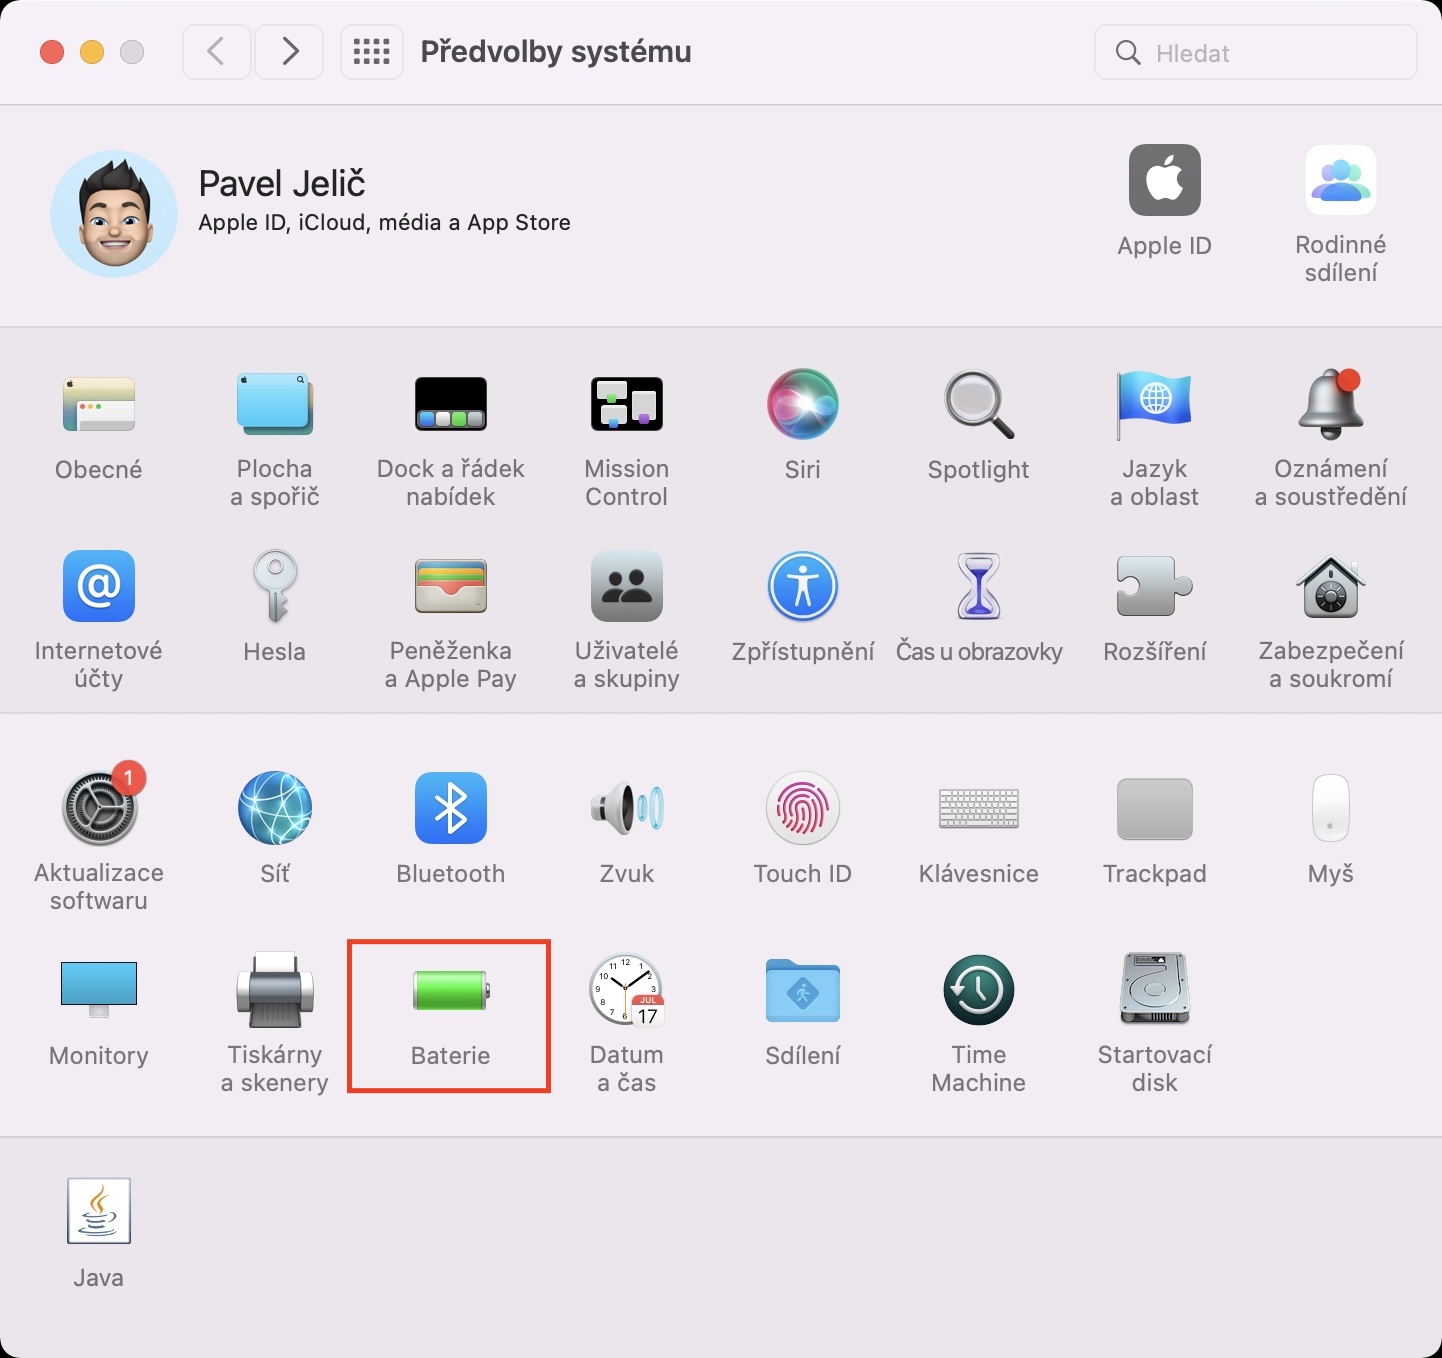Click Apple ID, iCloud, média a App Store text

click(x=384, y=222)
